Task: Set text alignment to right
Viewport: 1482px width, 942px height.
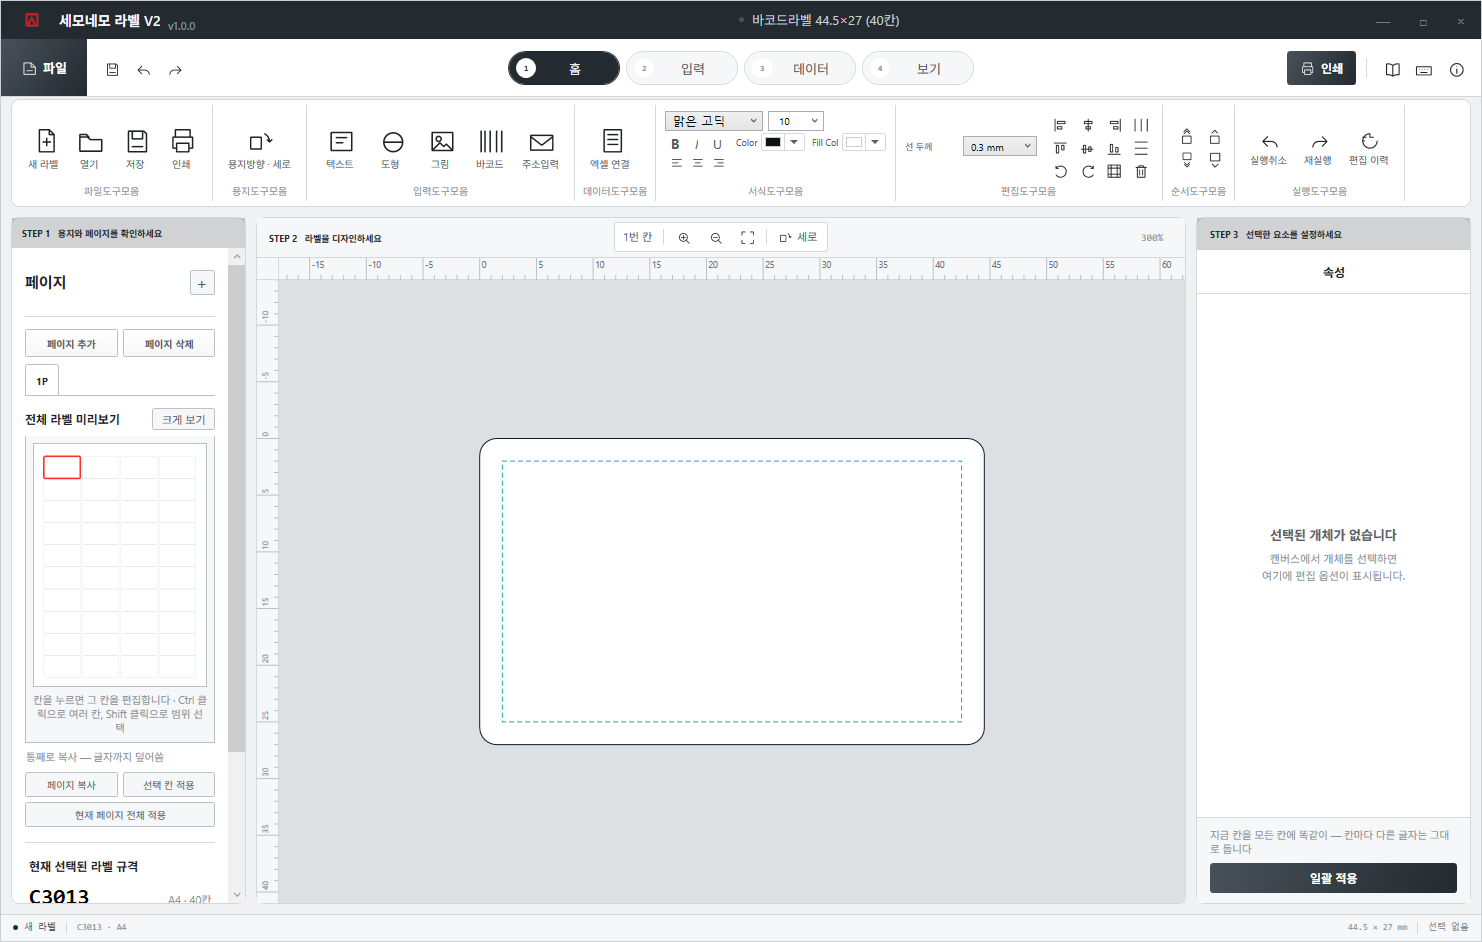Action: (718, 163)
